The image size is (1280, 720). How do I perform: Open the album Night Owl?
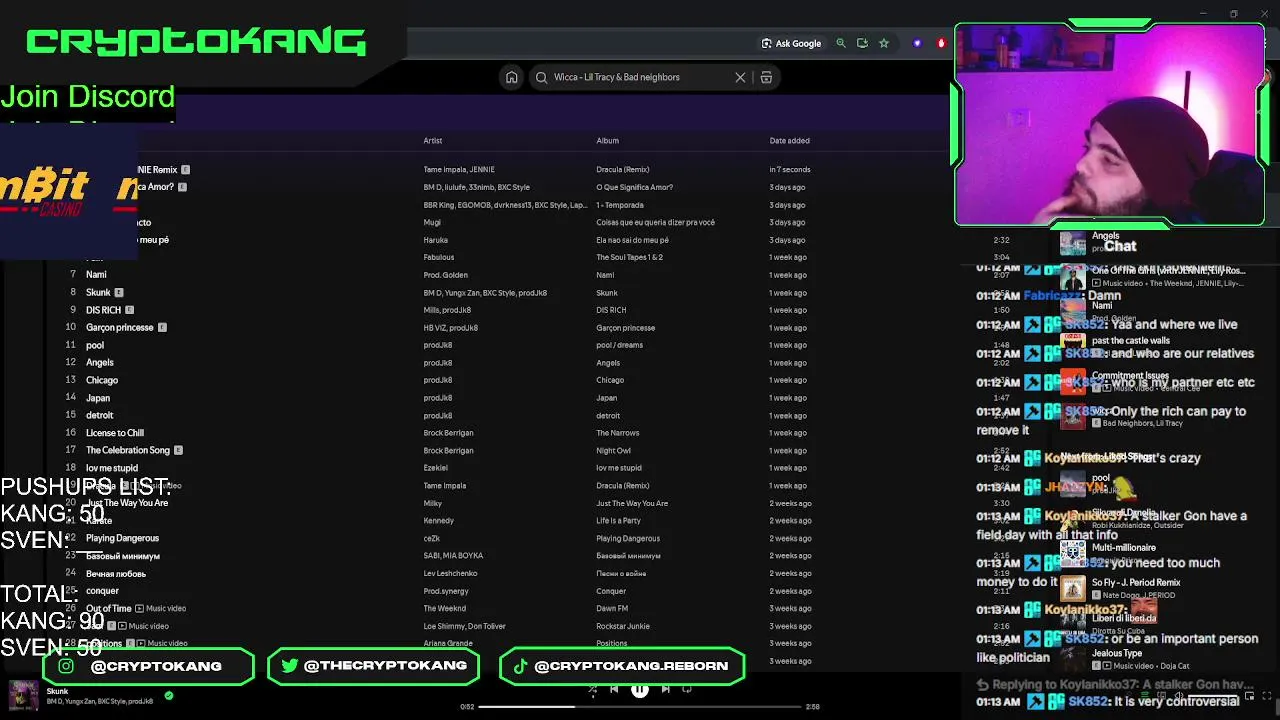613,450
